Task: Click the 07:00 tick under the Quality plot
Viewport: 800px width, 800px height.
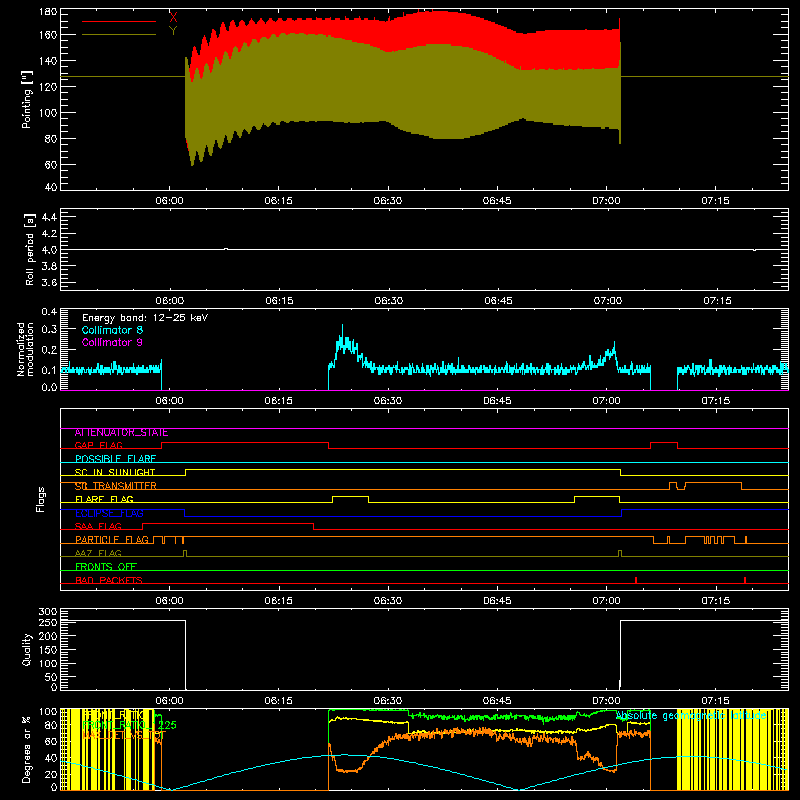Action: tap(607, 701)
